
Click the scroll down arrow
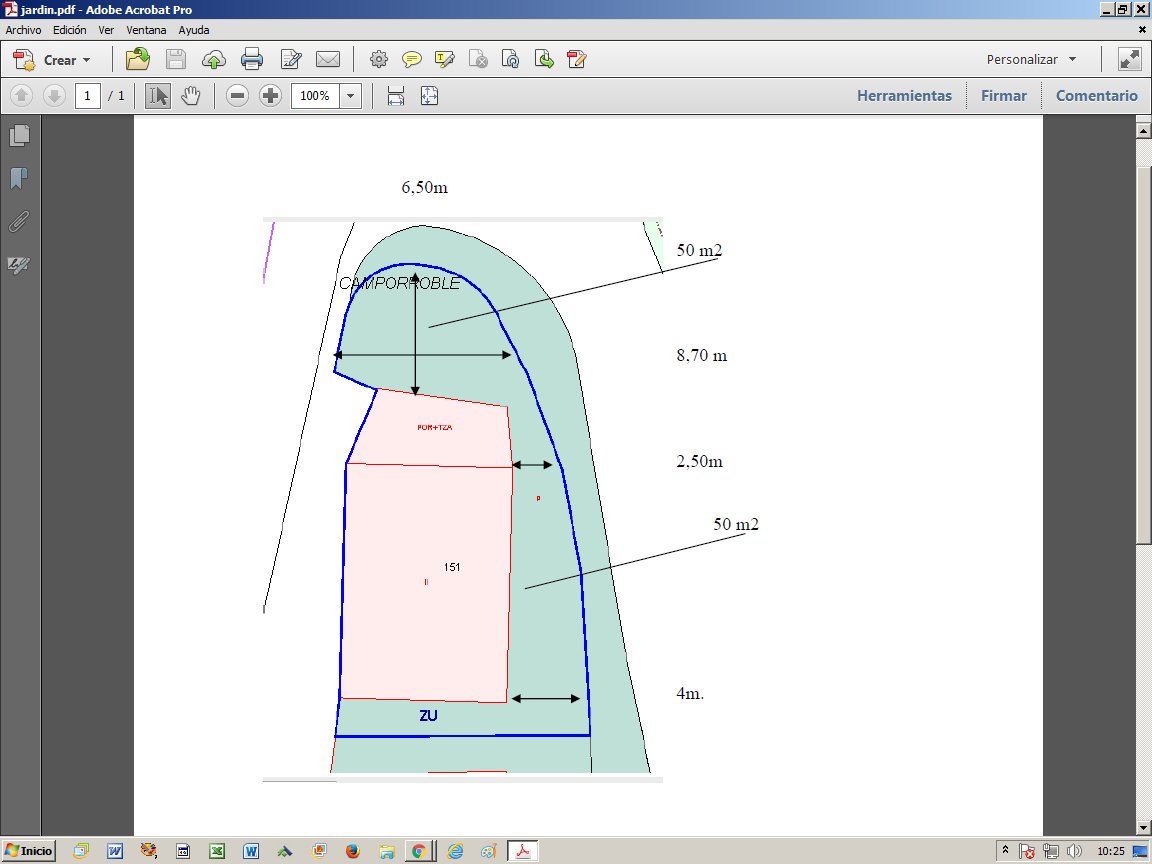coord(1143,828)
